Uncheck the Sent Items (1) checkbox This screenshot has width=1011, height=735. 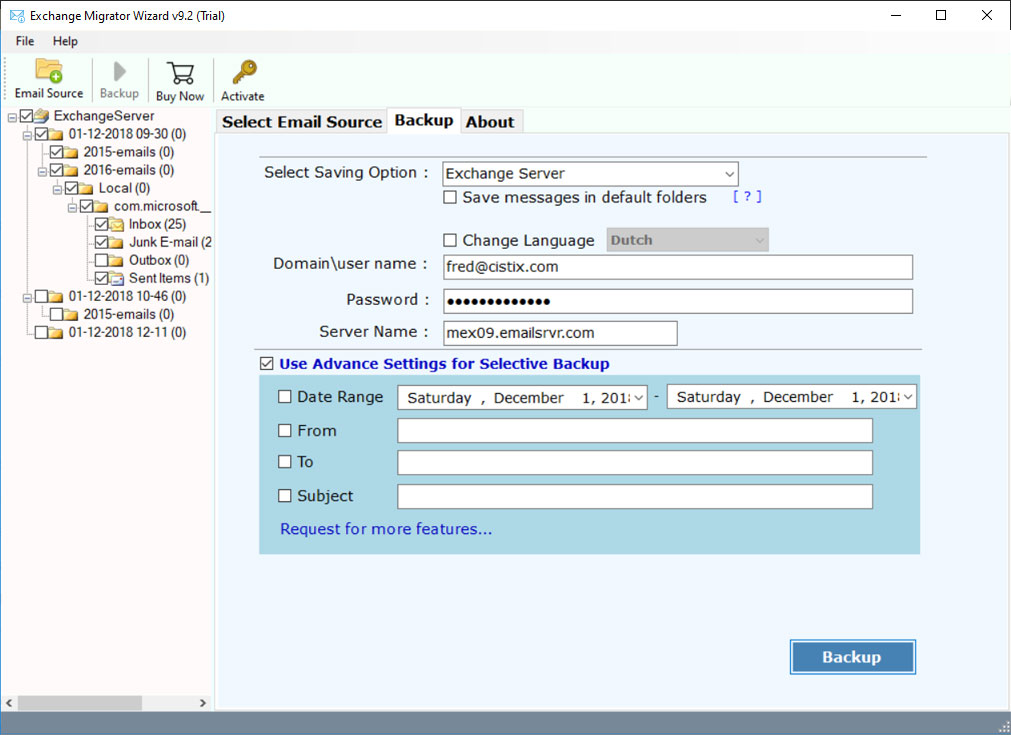tap(101, 279)
